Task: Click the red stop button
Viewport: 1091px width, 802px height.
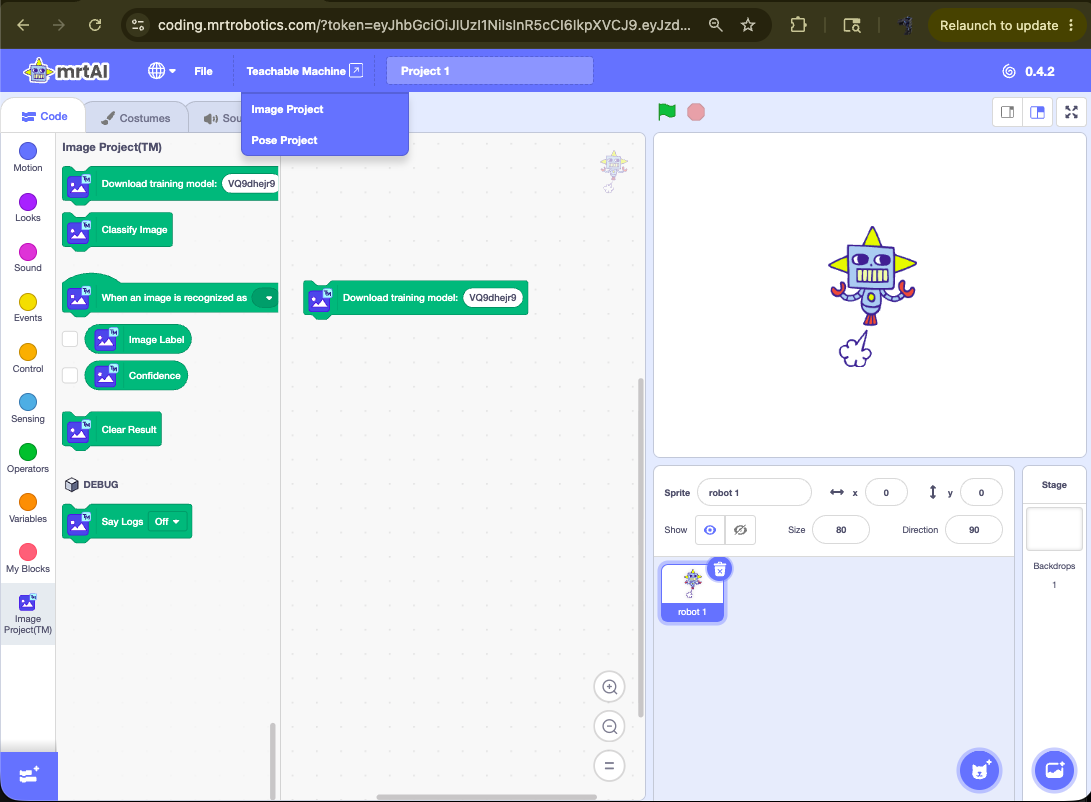Action: coord(696,112)
